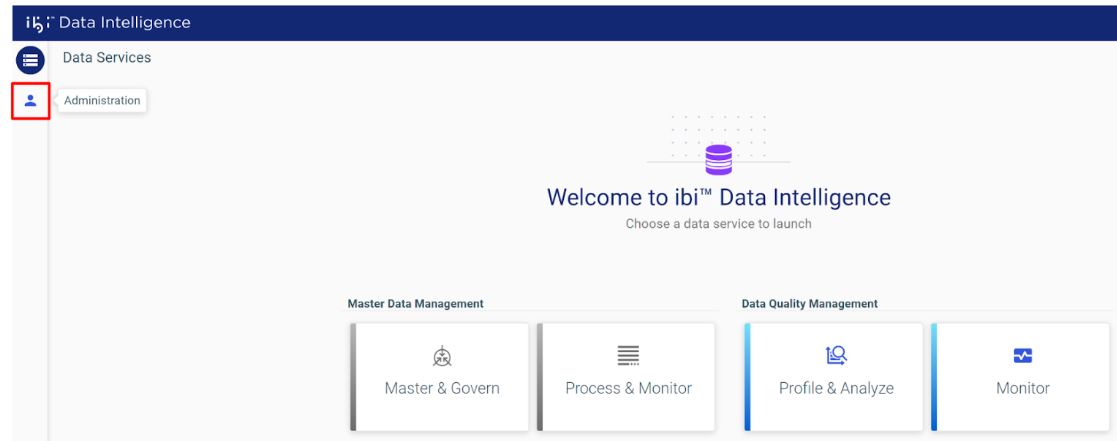
Task: Click the Master Data Management heading
Action: pyautogui.click(x=415, y=303)
